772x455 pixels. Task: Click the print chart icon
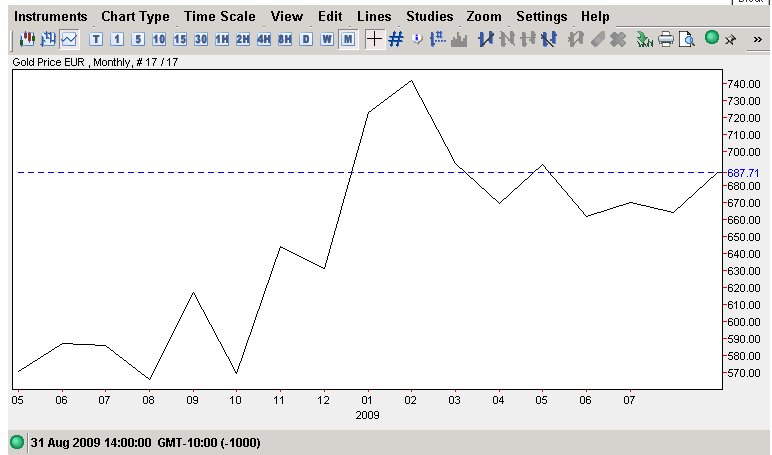tap(665, 39)
